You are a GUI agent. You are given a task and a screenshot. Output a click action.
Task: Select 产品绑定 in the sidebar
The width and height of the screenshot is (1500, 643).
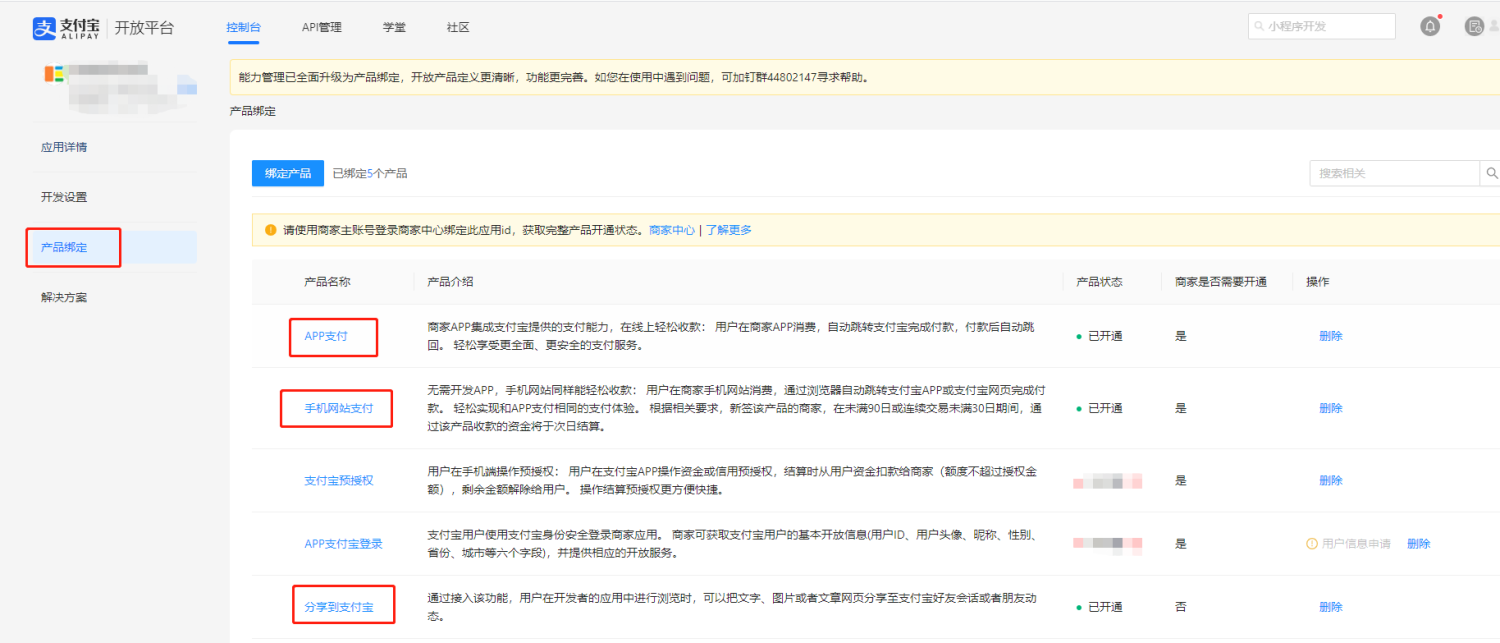(64, 247)
